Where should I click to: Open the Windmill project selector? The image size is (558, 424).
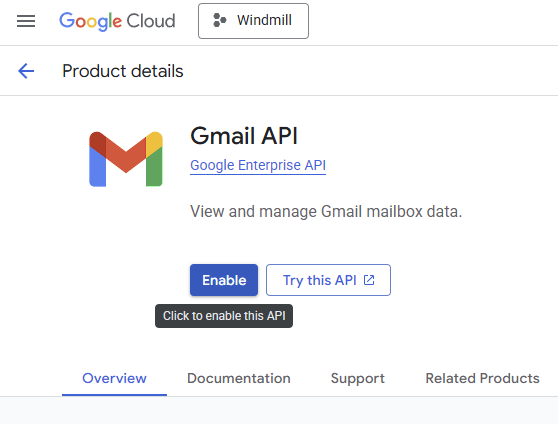pyautogui.click(x=253, y=21)
